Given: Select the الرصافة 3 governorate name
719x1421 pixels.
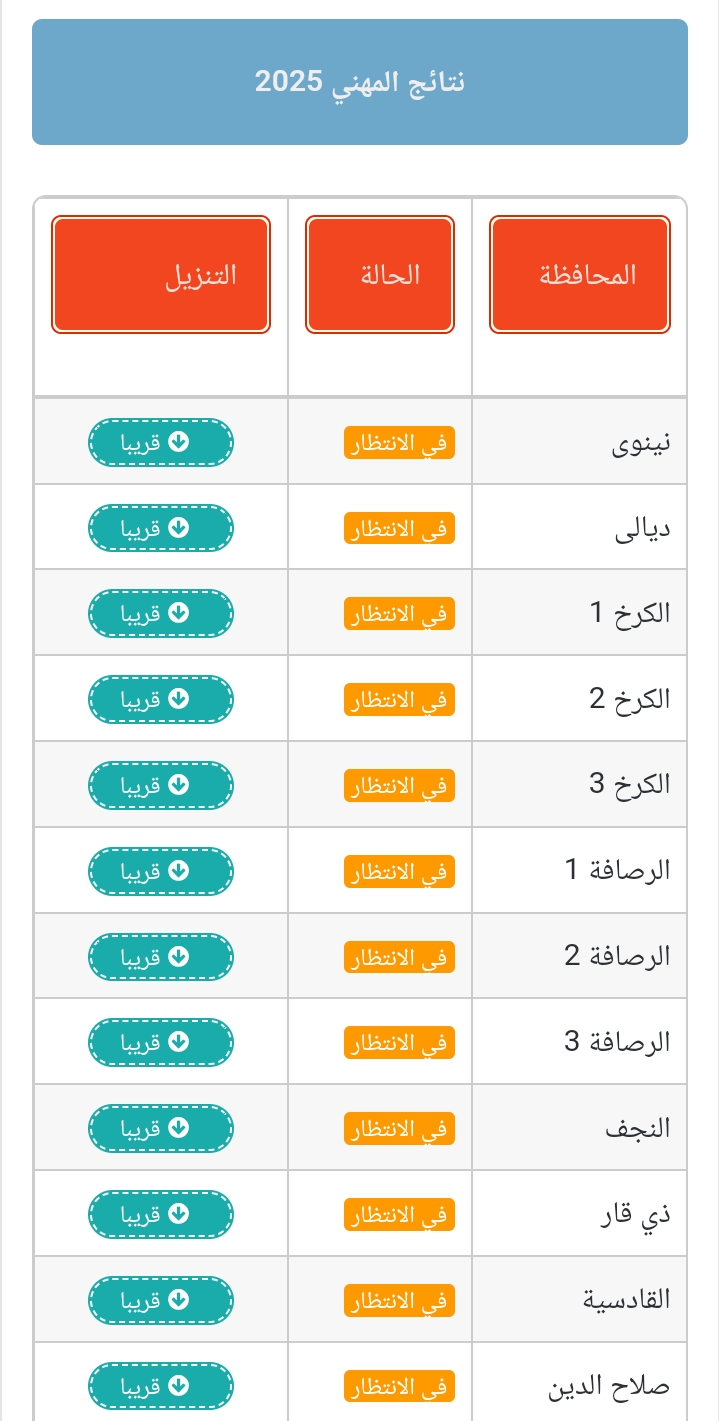Looking at the screenshot, I should 617,1042.
